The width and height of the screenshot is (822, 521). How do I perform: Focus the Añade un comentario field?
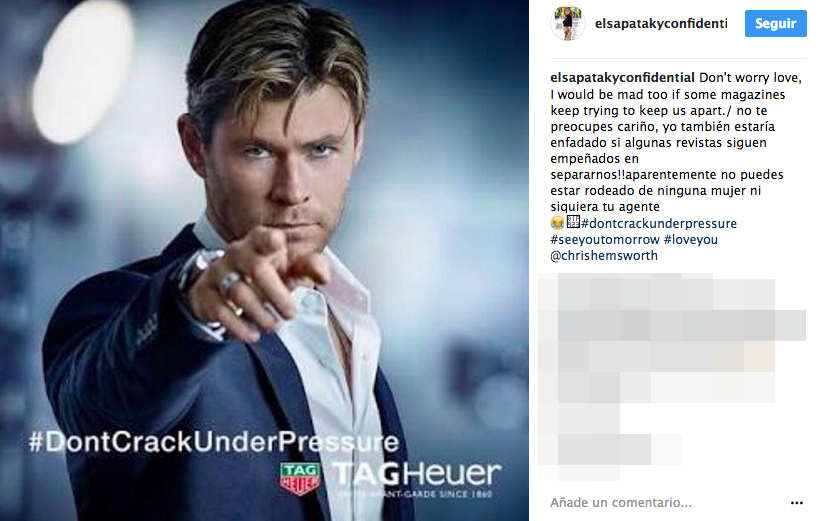[x=666, y=503]
